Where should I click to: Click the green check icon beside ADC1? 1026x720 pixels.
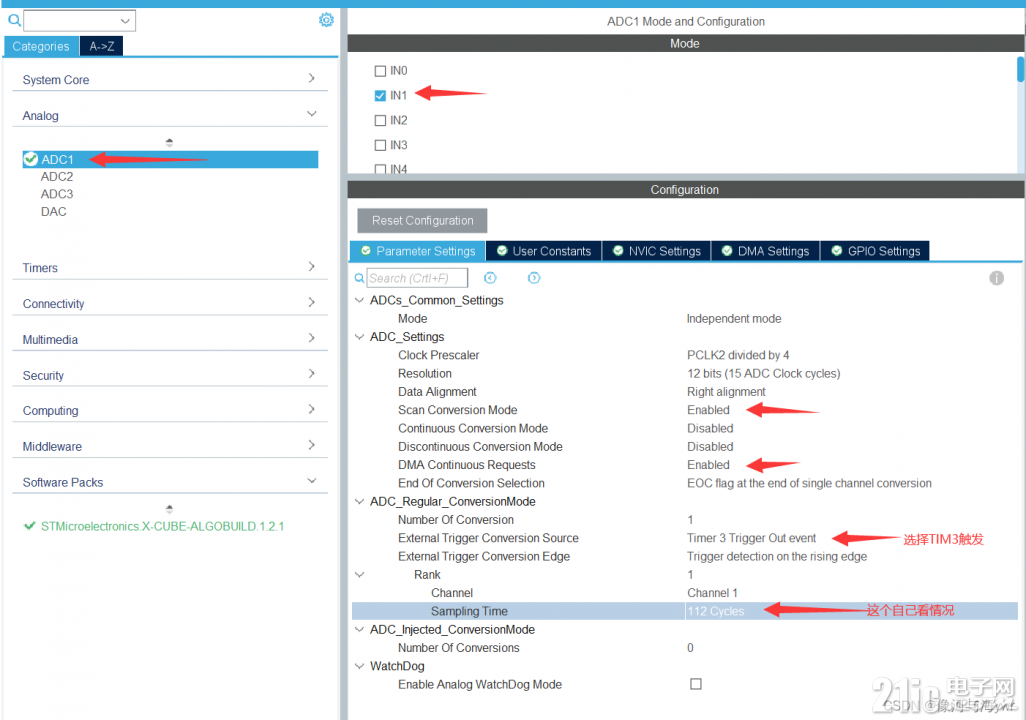(30, 159)
